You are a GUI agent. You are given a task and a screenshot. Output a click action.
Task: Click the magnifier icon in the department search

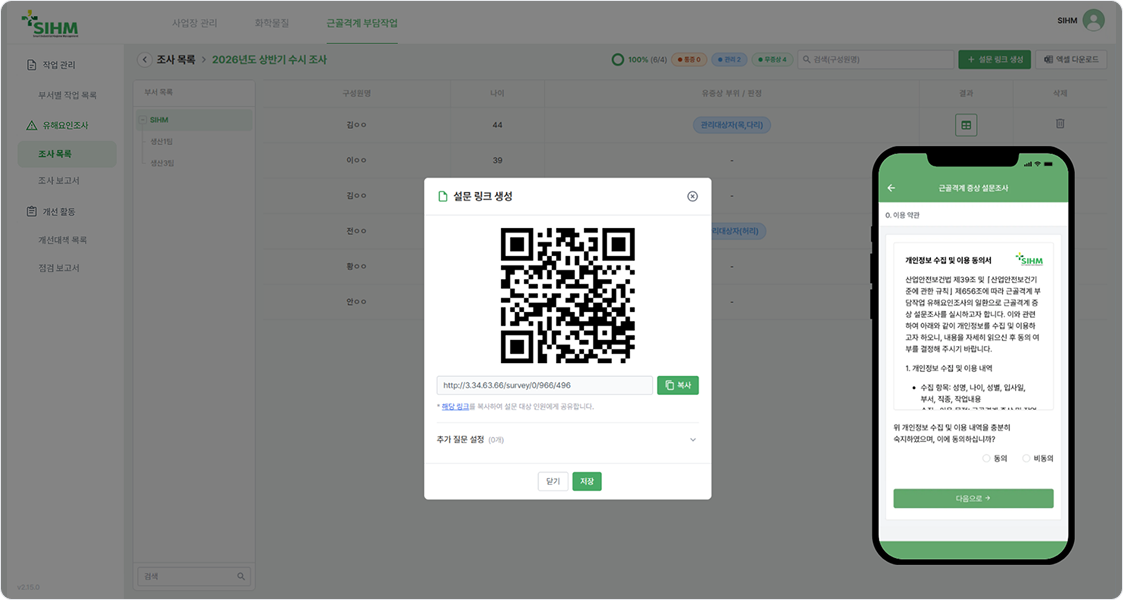pos(241,576)
